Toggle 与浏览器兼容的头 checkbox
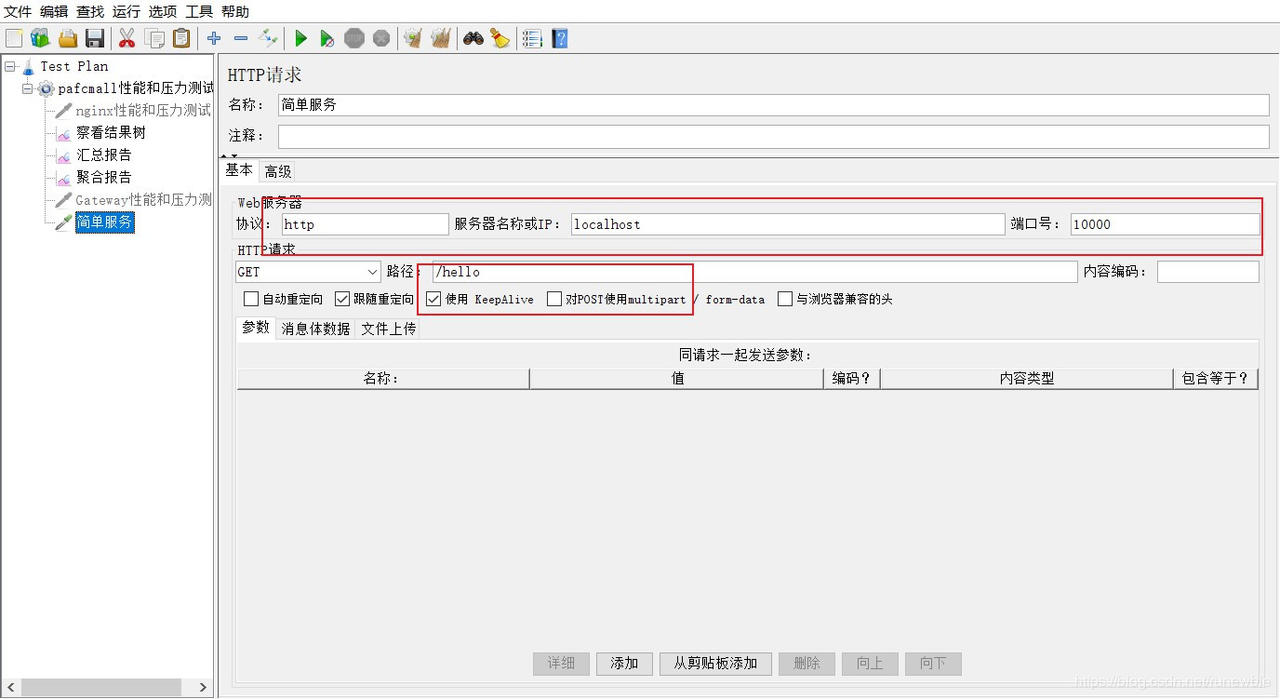The height and width of the screenshot is (699, 1280). pyautogui.click(x=786, y=299)
